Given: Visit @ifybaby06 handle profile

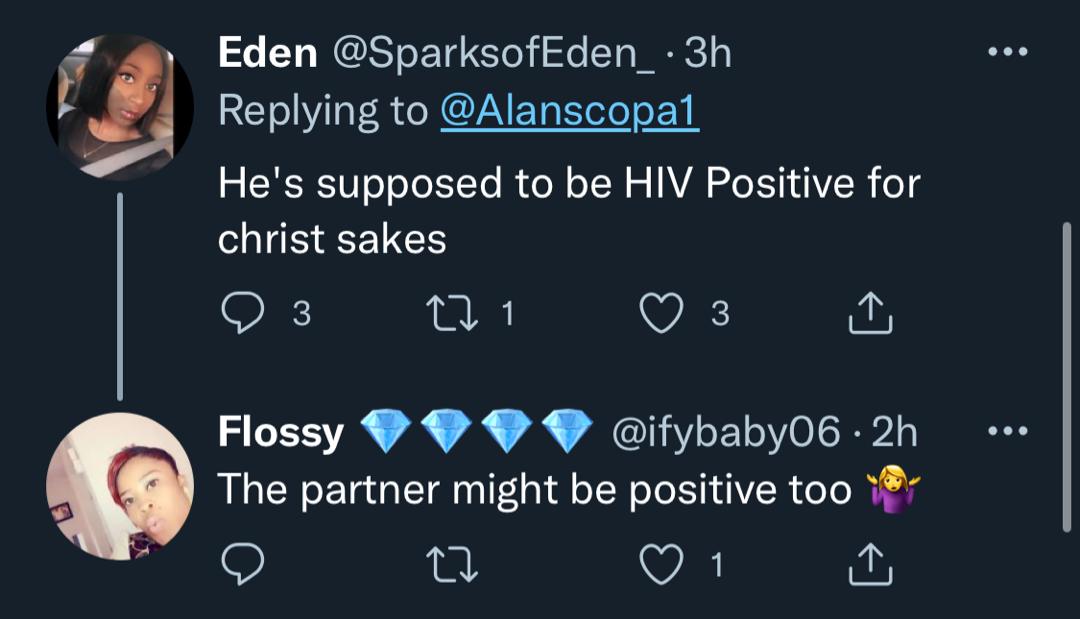Looking at the screenshot, I should (x=725, y=432).
